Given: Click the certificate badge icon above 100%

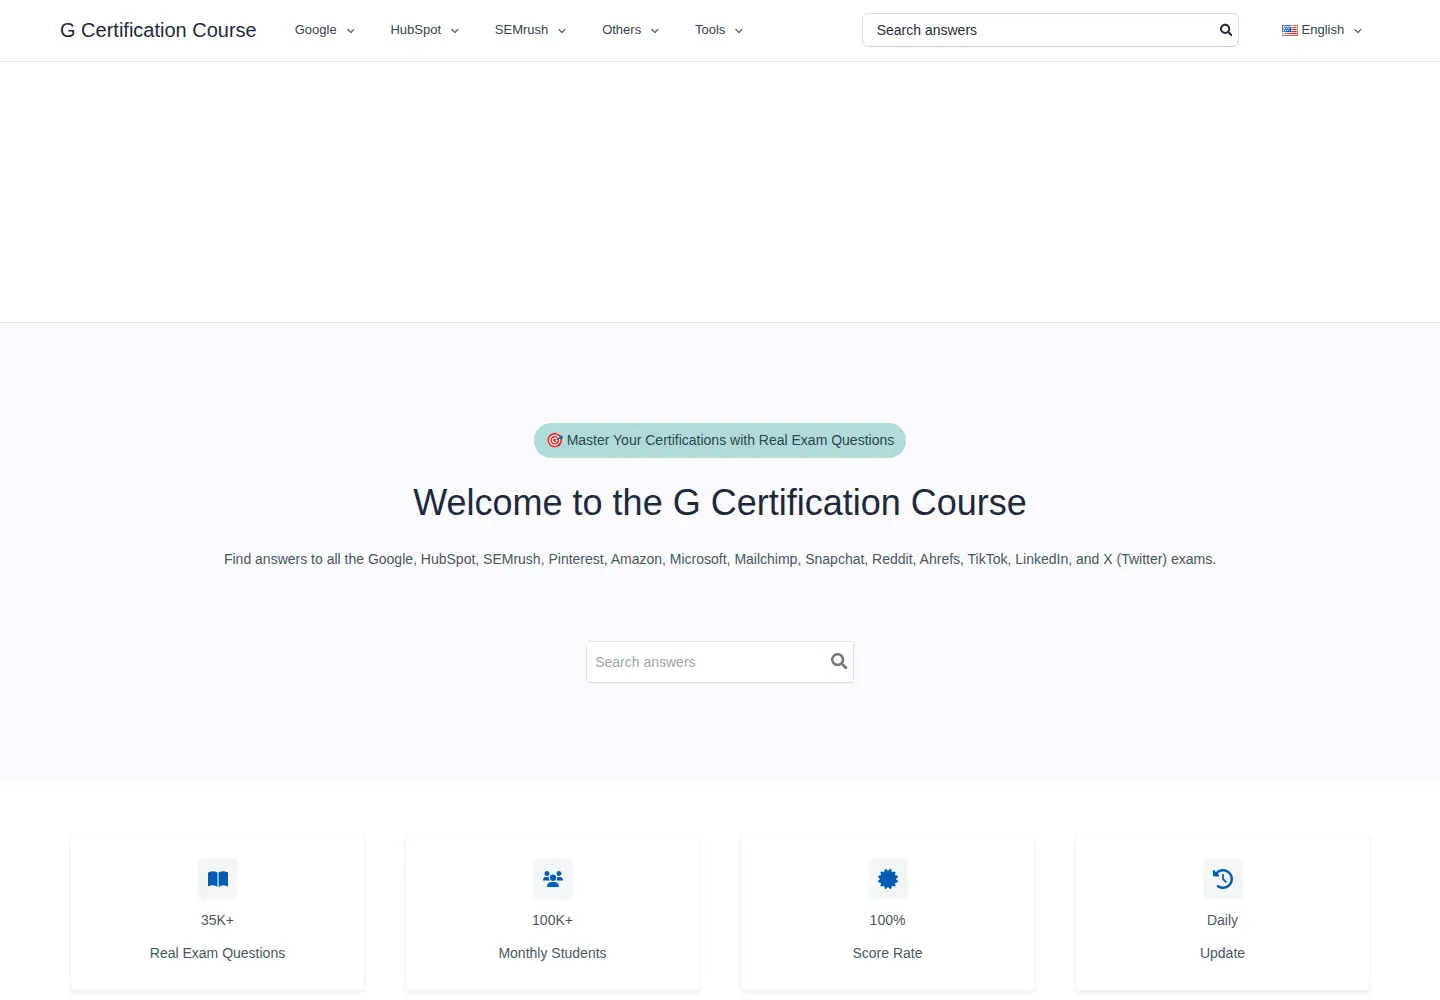Looking at the screenshot, I should coord(888,879).
